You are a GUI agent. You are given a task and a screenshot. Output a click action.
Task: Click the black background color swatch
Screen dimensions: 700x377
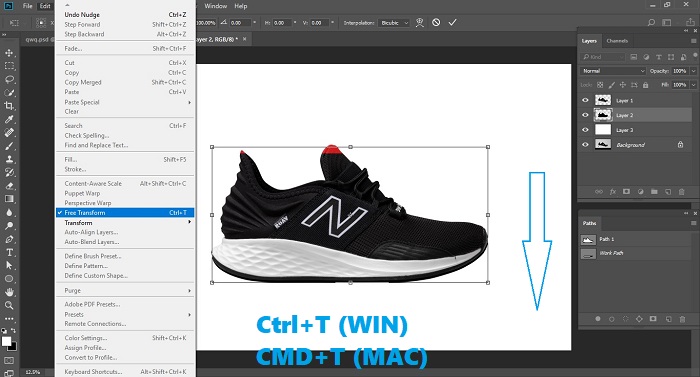(13, 347)
